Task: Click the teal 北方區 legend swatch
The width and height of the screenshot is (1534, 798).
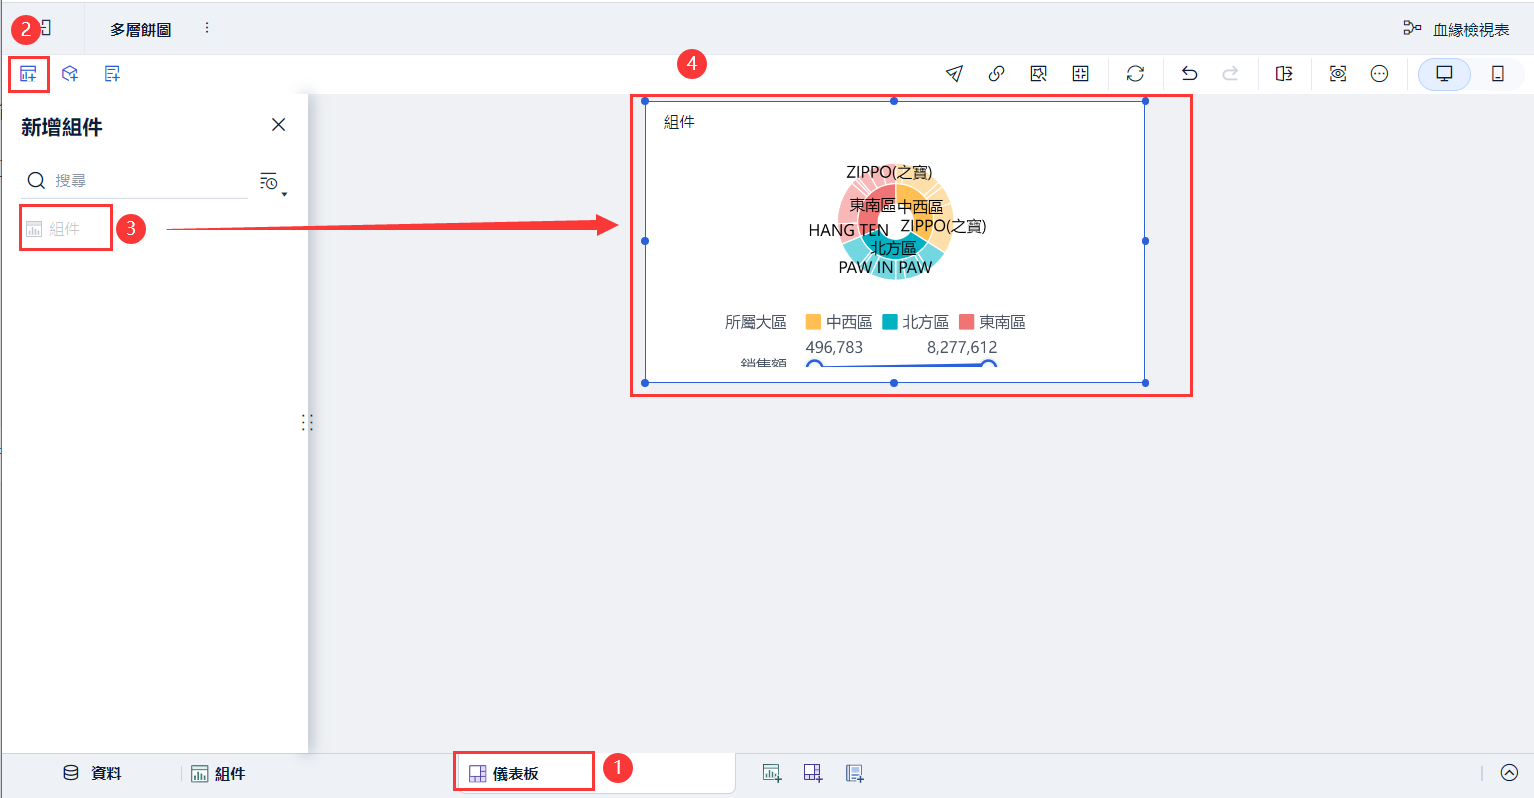Action: [x=890, y=322]
